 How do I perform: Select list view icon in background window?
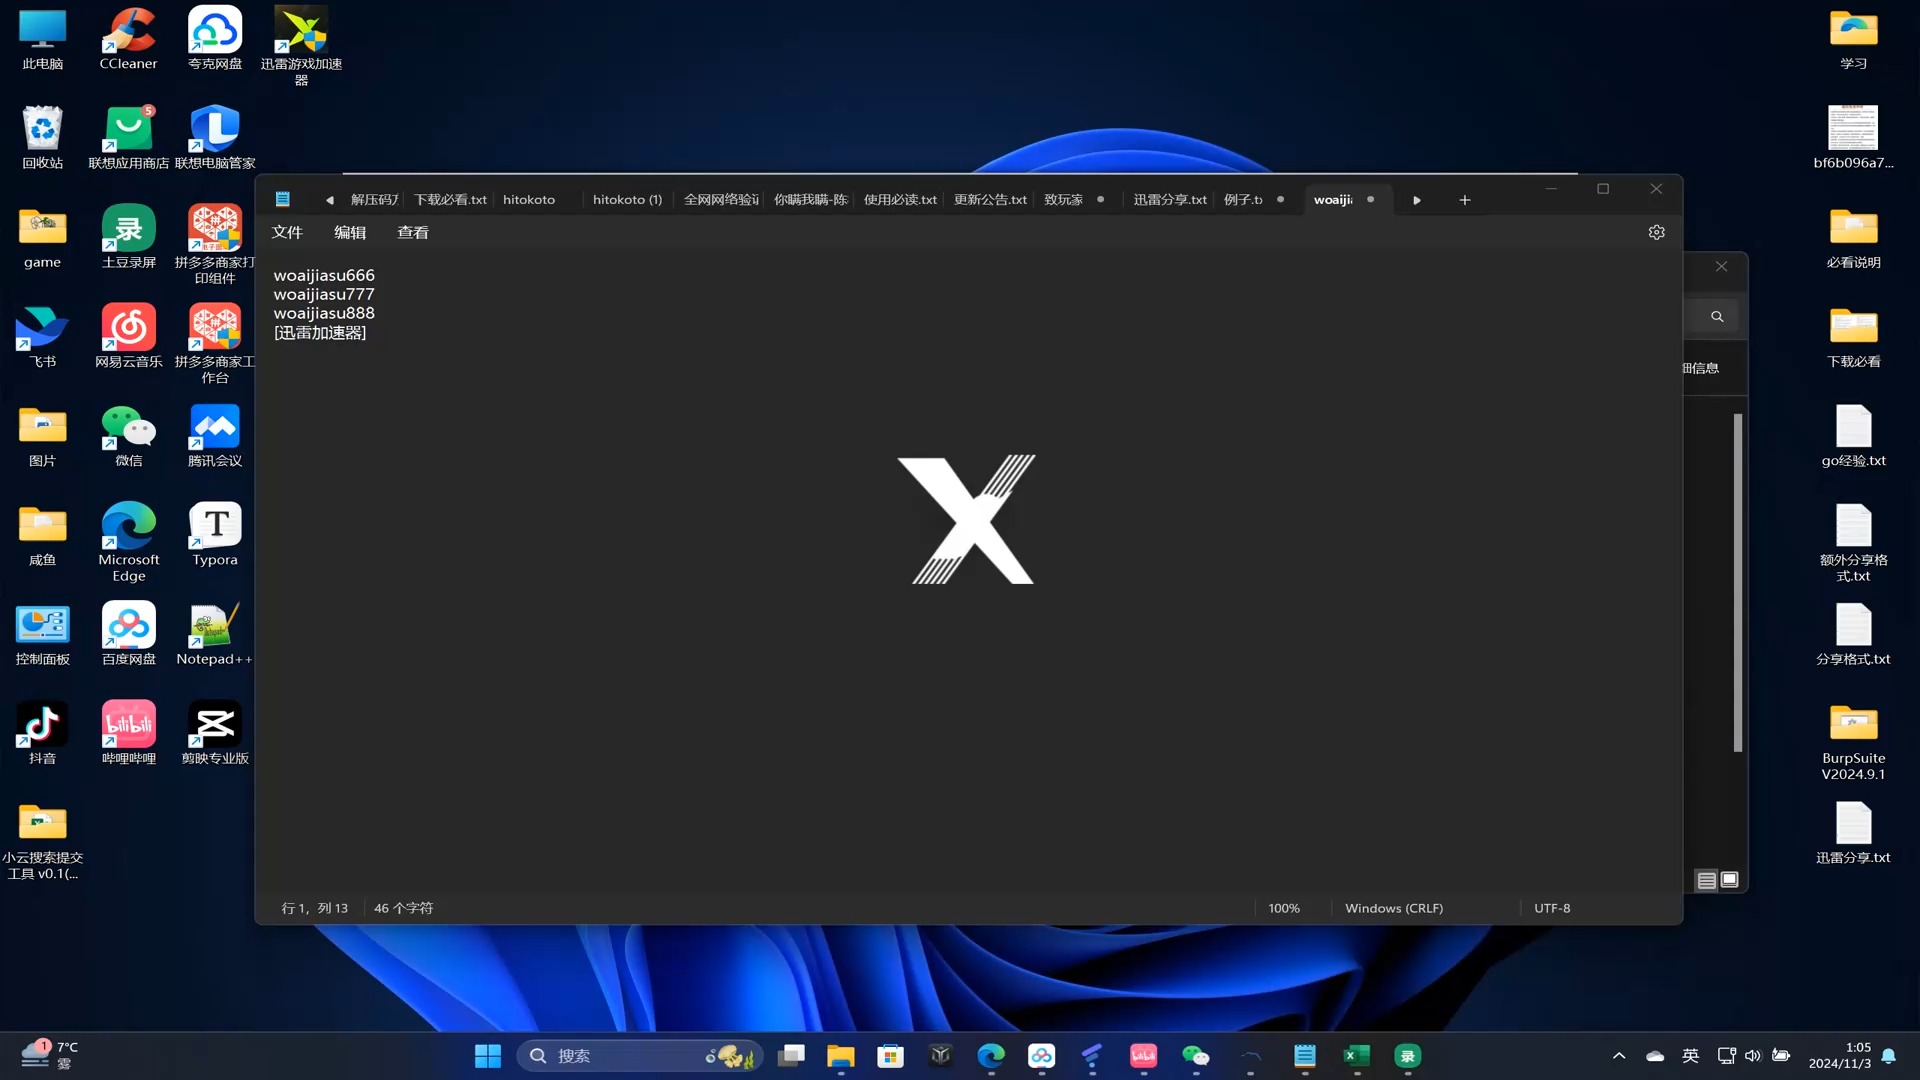(1707, 880)
